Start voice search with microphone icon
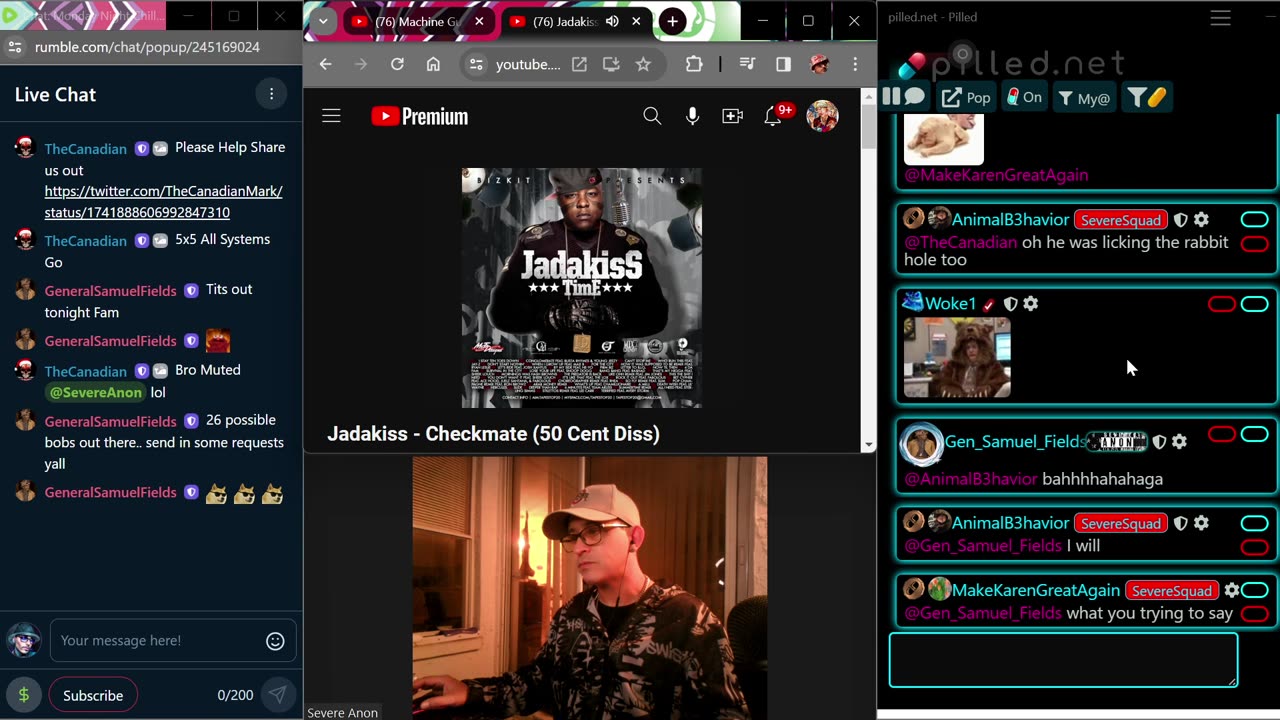The height and width of the screenshot is (720, 1280). pyautogui.click(x=692, y=116)
